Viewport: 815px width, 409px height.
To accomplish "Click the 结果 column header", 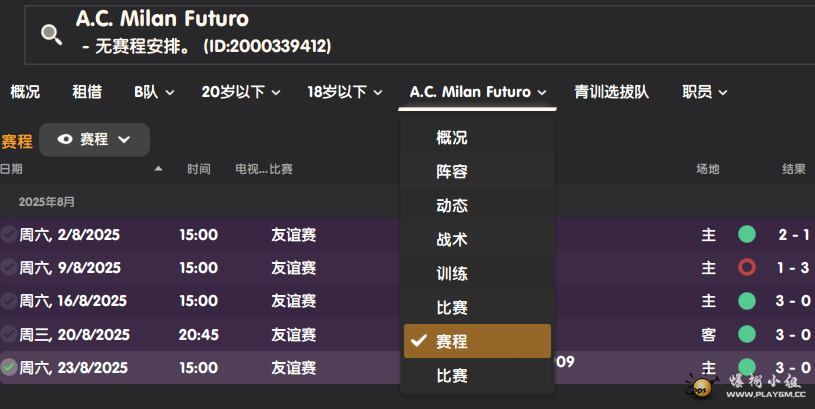I will pyautogui.click(x=793, y=169).
